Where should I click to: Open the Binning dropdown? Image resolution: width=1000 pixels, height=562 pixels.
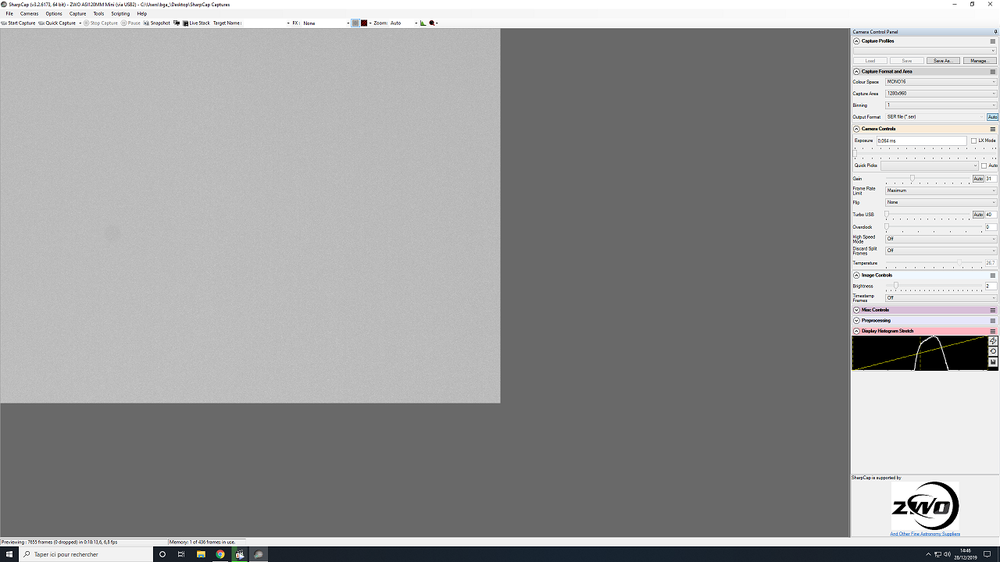pos(941,105)
